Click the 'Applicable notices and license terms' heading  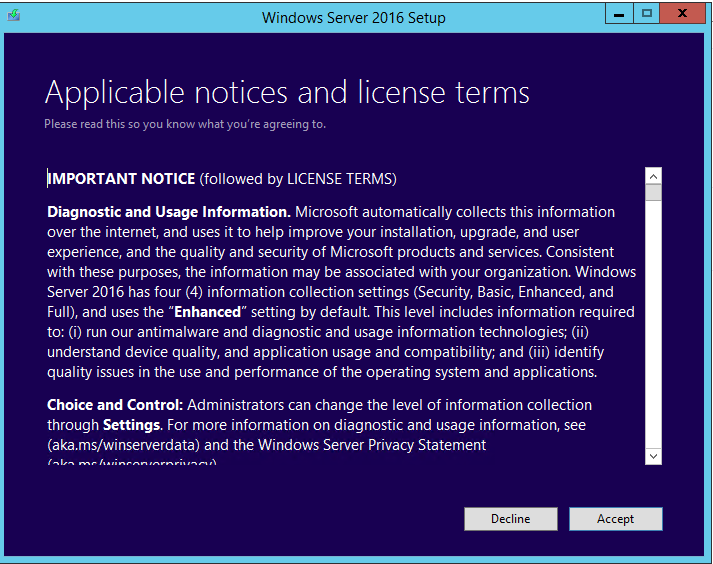[x=287, y=93]
